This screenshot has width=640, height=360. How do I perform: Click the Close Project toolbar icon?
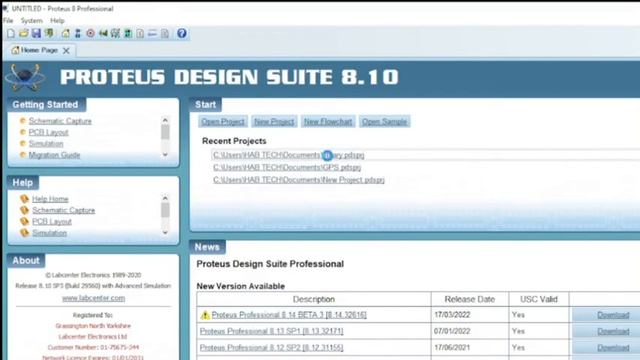49,33
